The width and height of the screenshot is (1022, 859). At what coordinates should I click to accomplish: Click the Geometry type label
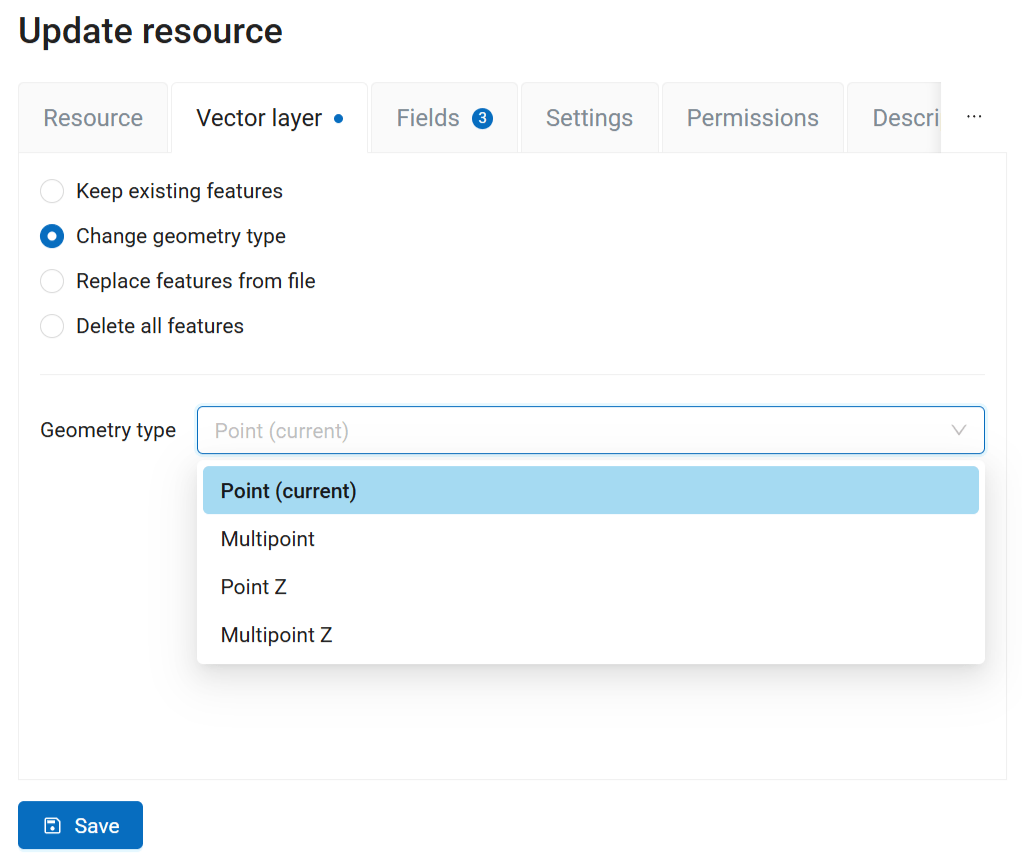(x=108, y=430)
